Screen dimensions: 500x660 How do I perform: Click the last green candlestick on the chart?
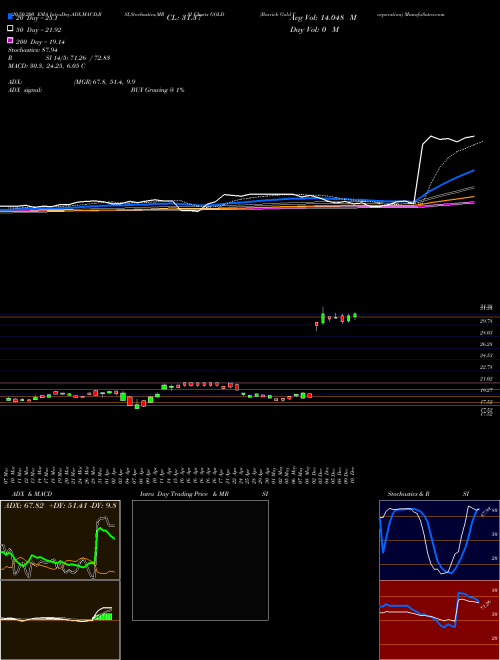tap(355, 315)
